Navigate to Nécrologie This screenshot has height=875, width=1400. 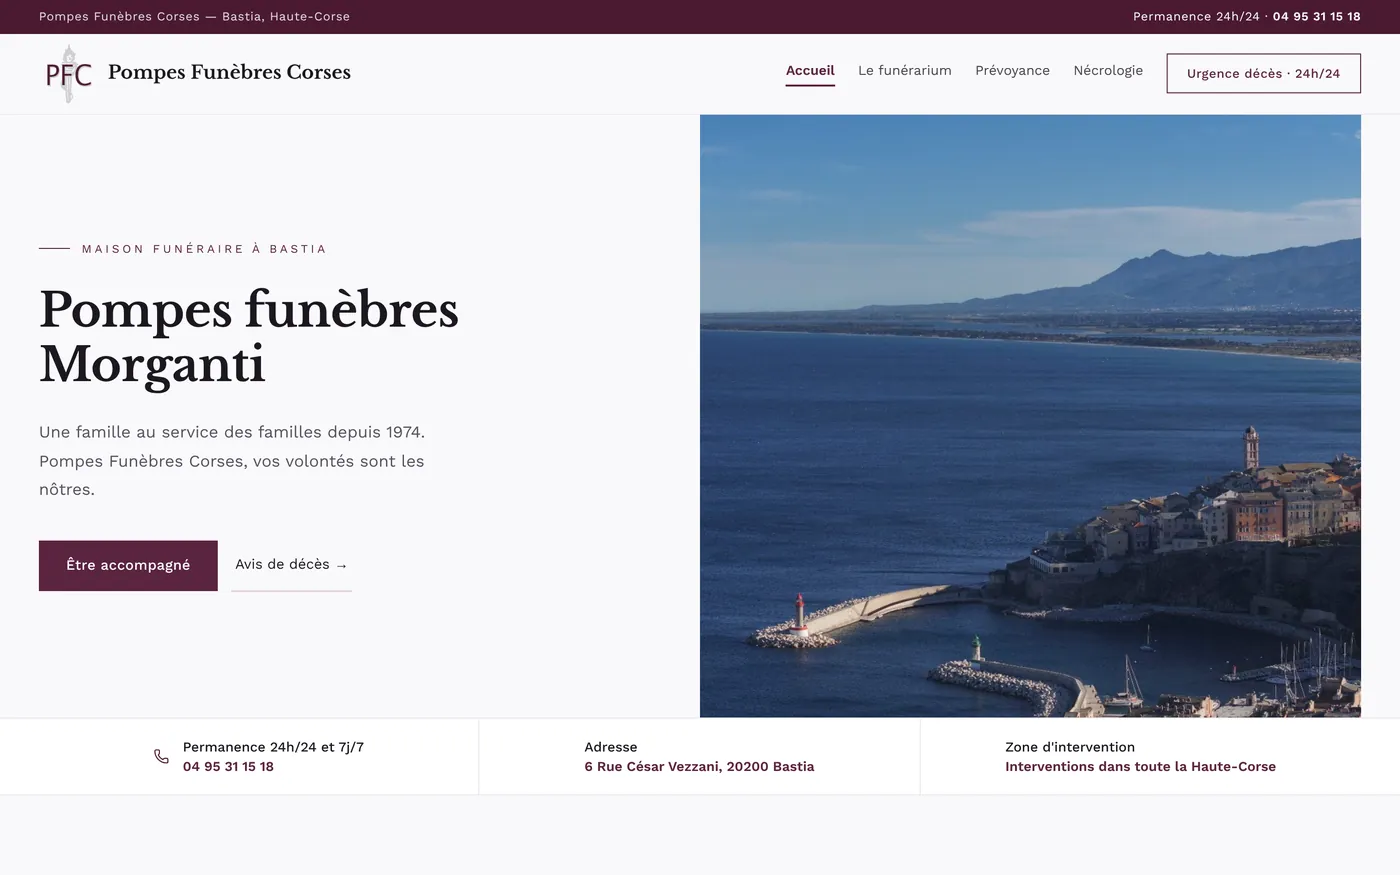coord(1108,71)
